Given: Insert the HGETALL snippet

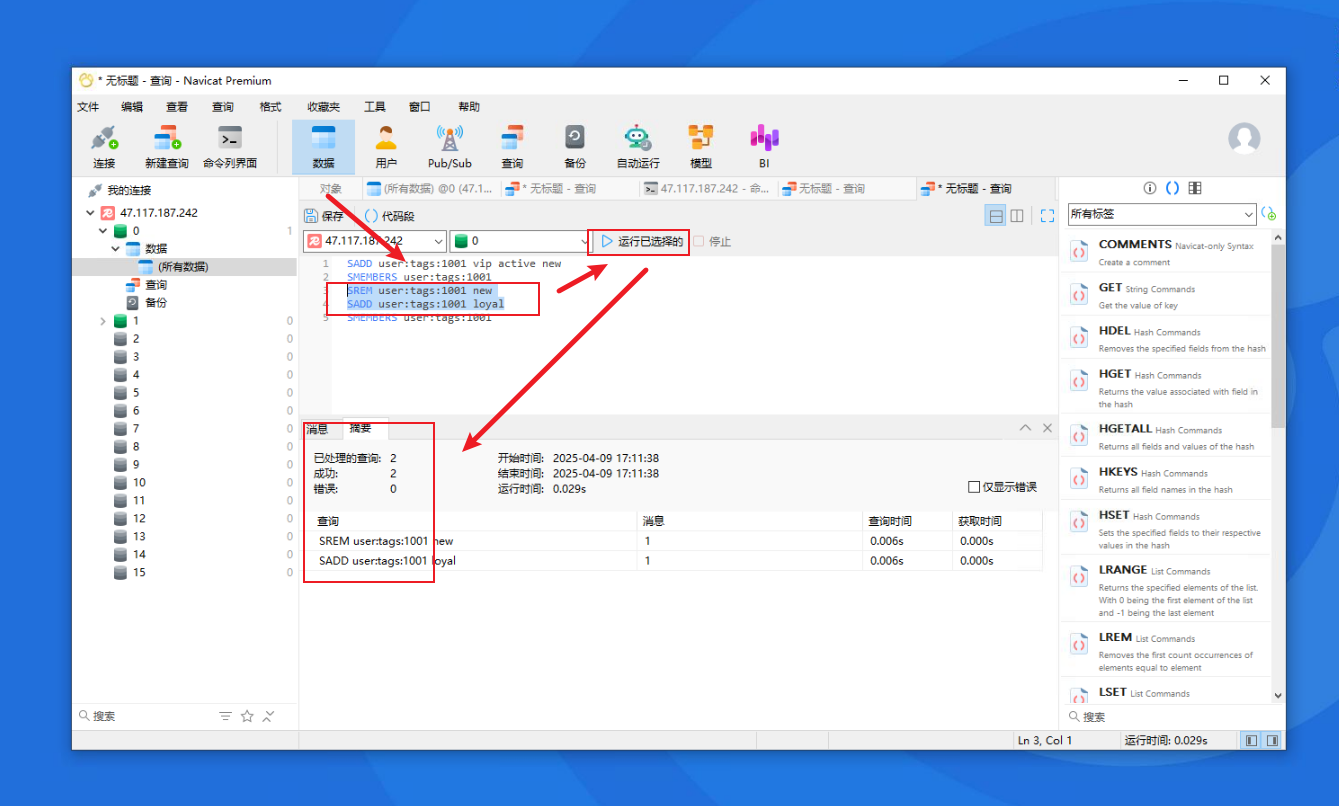Looking at the screenshot, I should click(x=1166, y=436).
